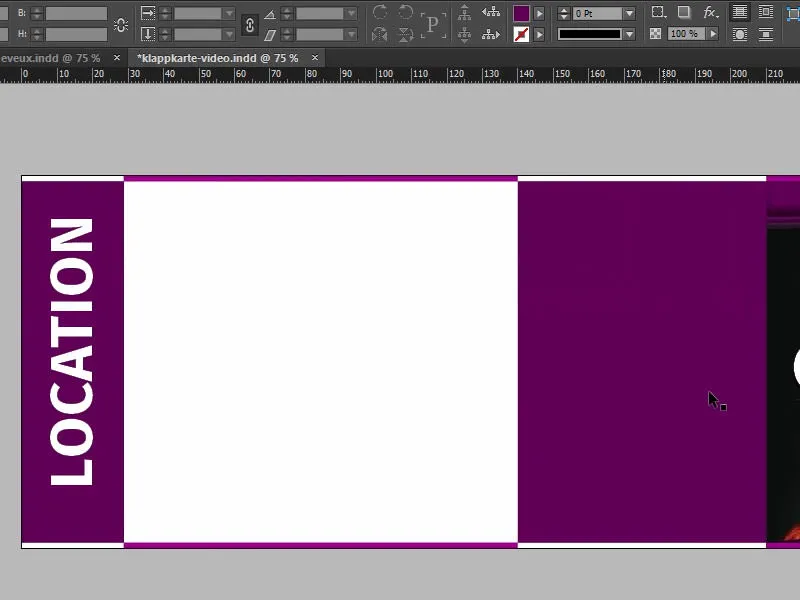
Task: Click the Scale Y stepper arrows
Action: [x=165, y=34]
